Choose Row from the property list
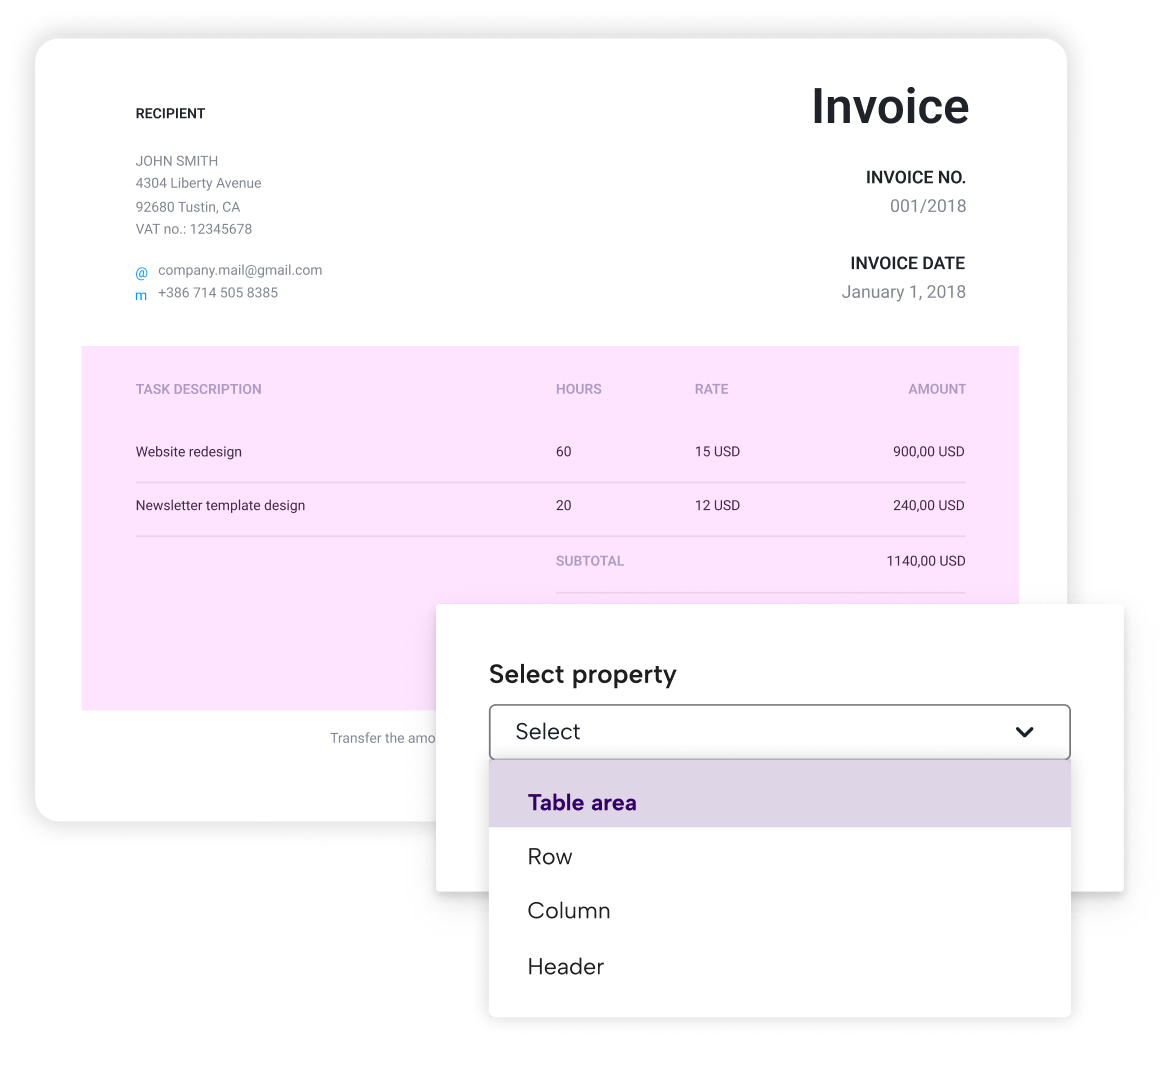 (549, 856)
